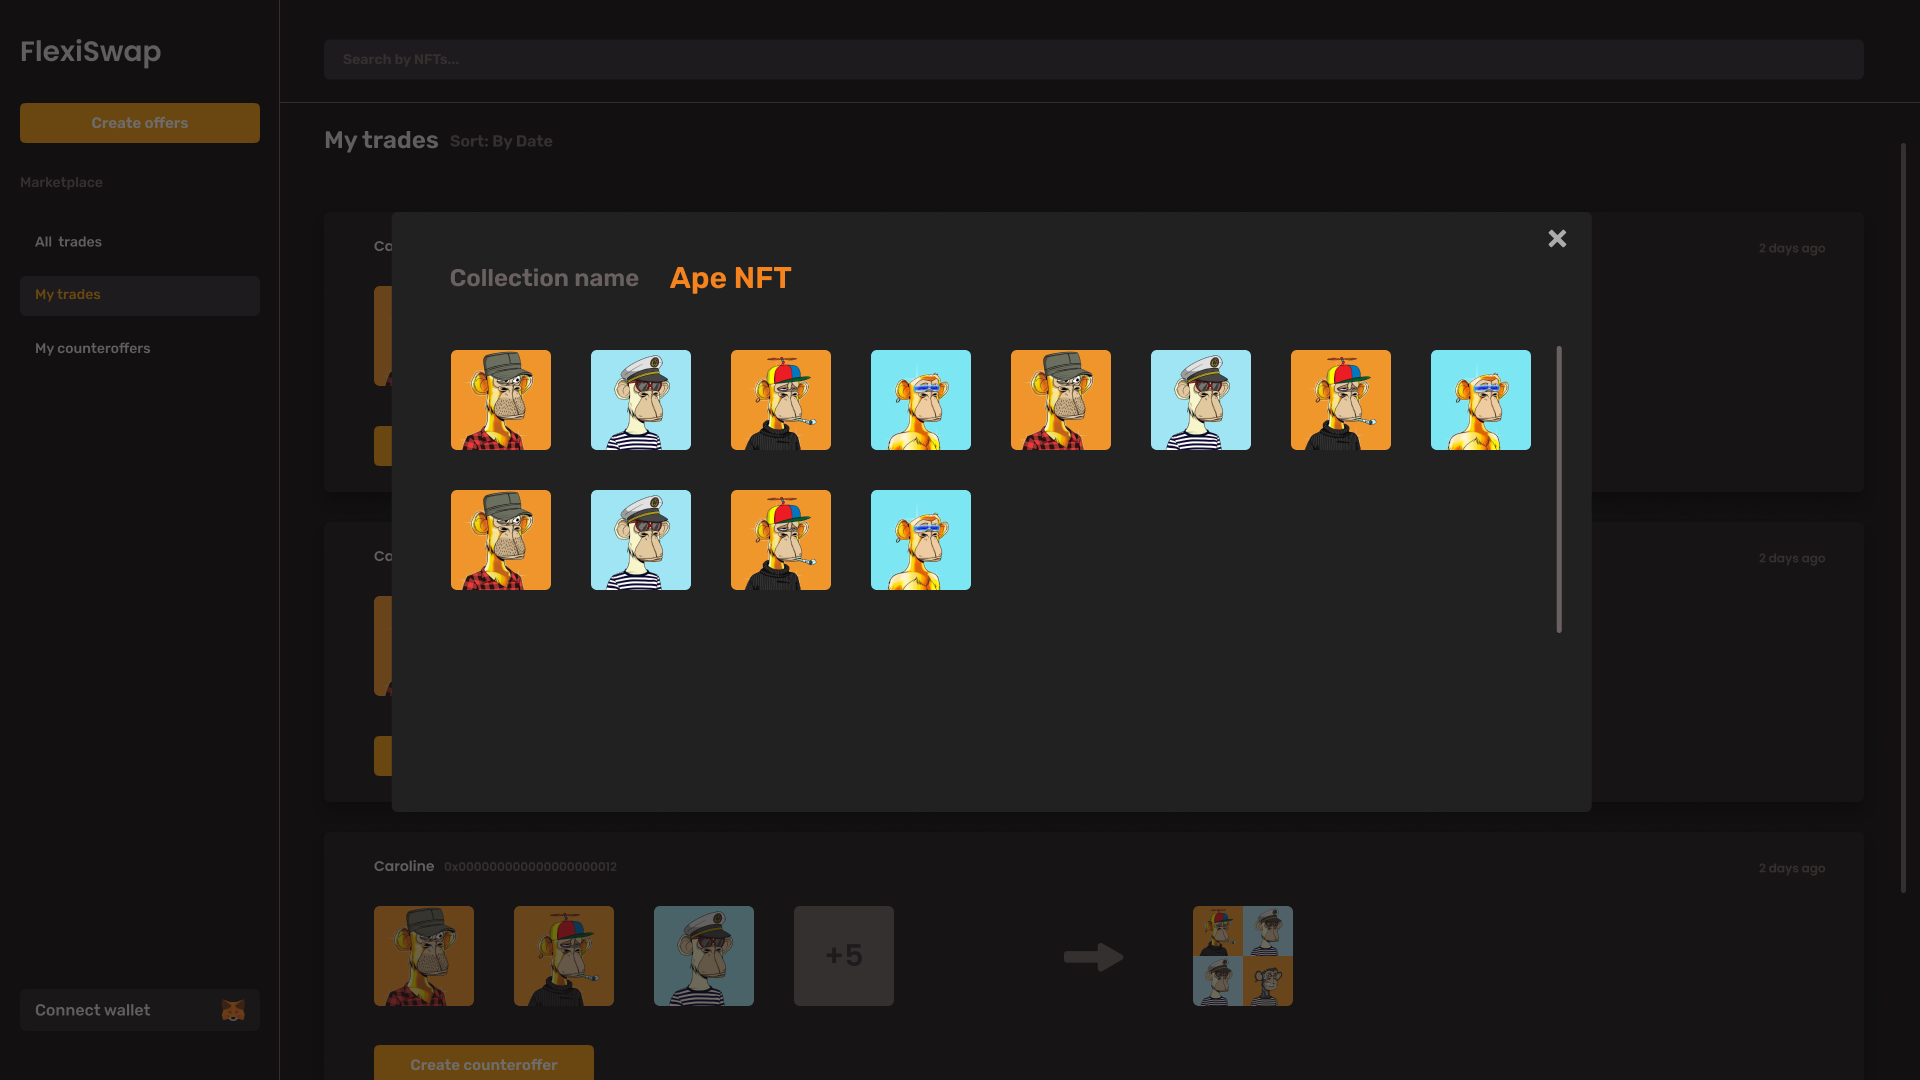This screenshot has width=1920, height=1080.
Task: Select first-row eighth golden ape
Action: coord(1481,400)
